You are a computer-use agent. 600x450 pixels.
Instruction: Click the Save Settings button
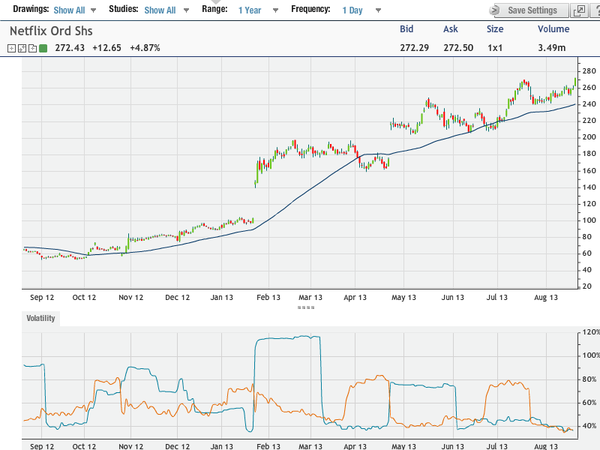tap(532, 10)
